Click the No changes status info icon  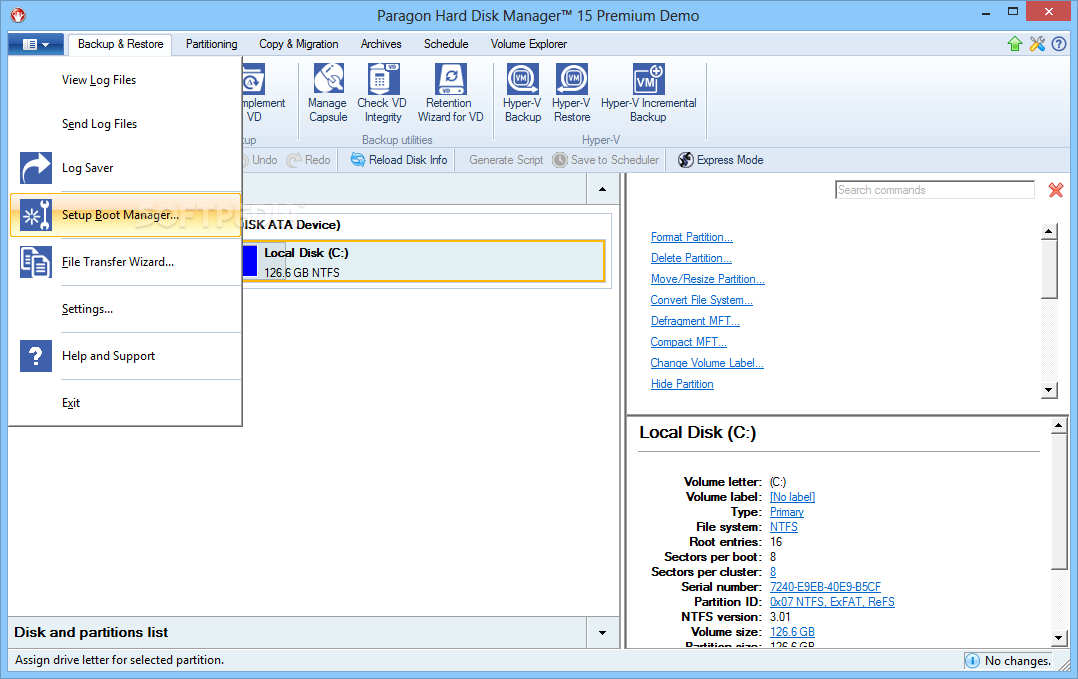pyautogui.click(x=972, y=661)
